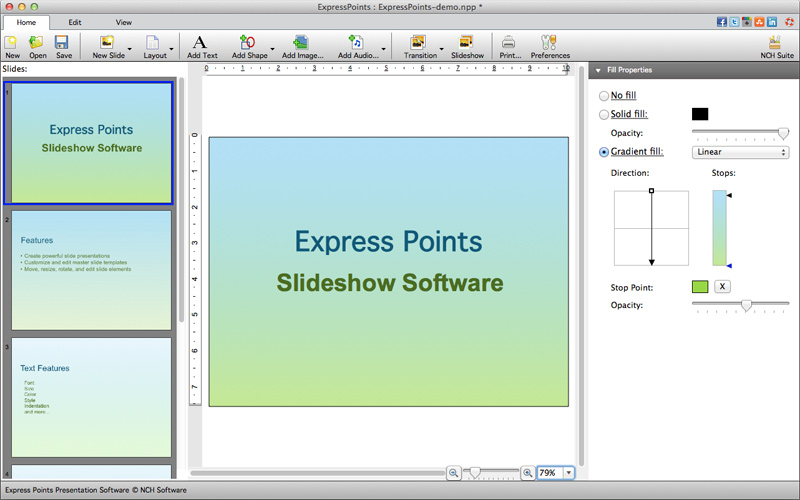800x500 pixels.
Task: Click the zoom slider handle
Action: pos(474,473)
